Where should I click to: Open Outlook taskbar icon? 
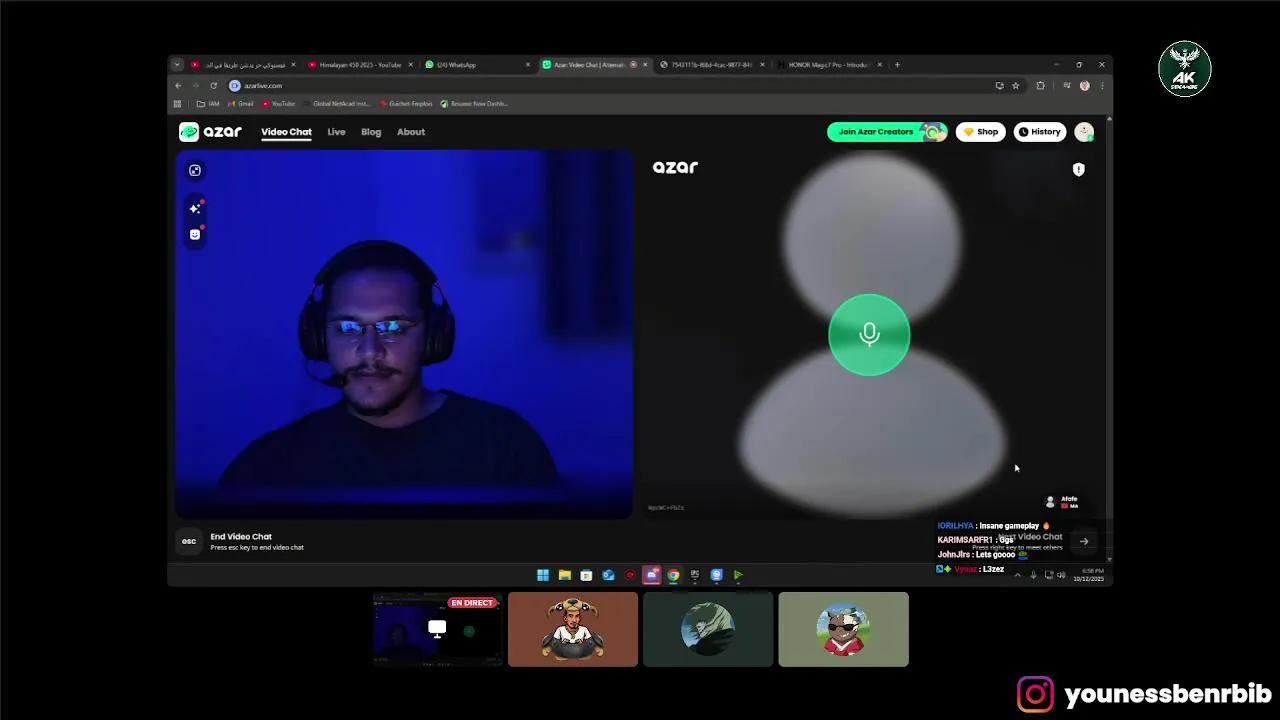(x=608, y=575)
